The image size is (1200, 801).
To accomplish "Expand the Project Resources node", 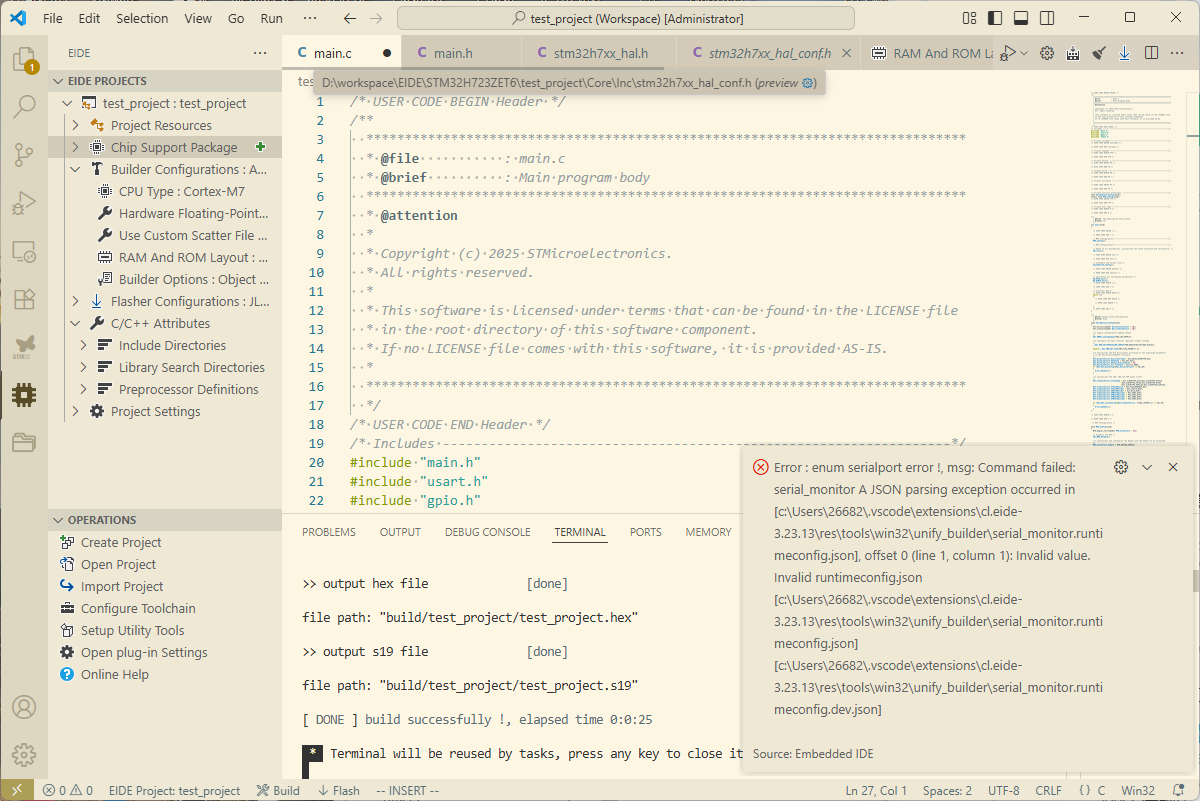I will tap(75, 125).
